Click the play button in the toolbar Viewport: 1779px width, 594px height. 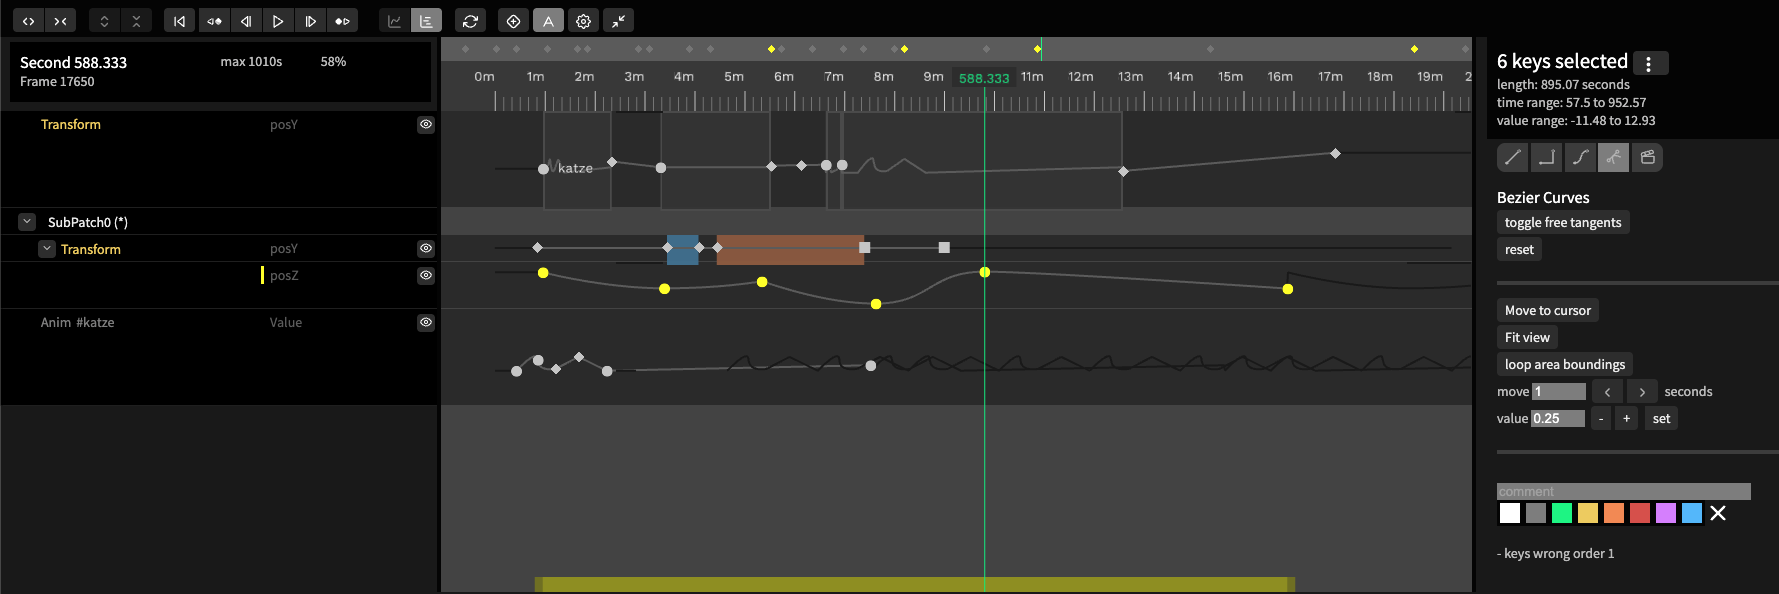pyautogui.click(x=278, y=21)
